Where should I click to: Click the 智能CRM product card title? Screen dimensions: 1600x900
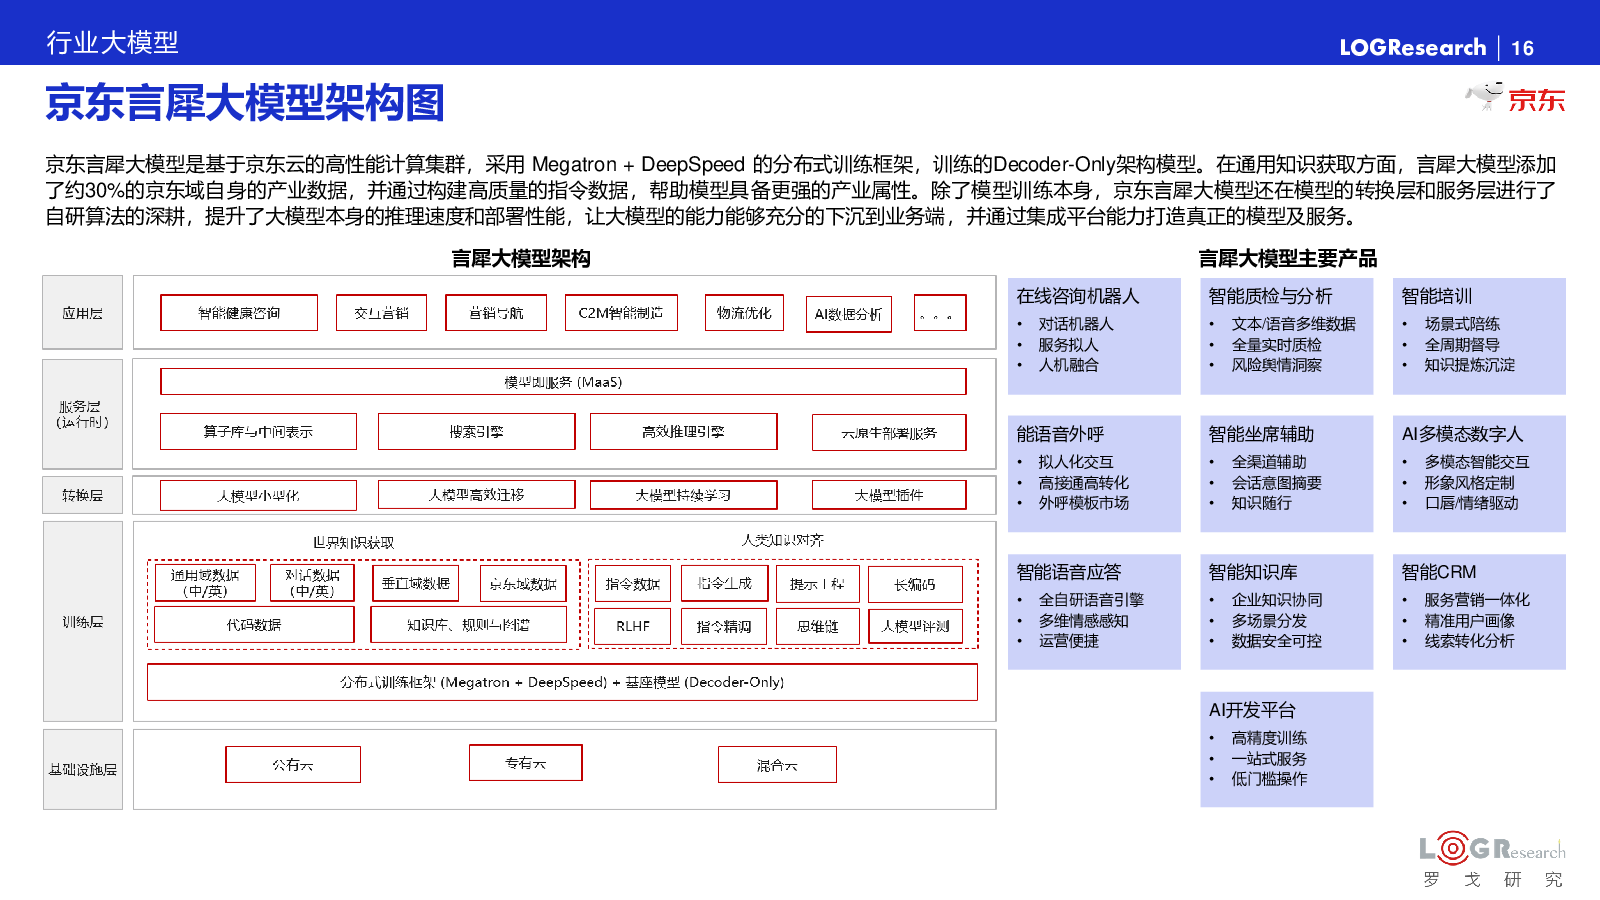click(x=1438, y=572)
